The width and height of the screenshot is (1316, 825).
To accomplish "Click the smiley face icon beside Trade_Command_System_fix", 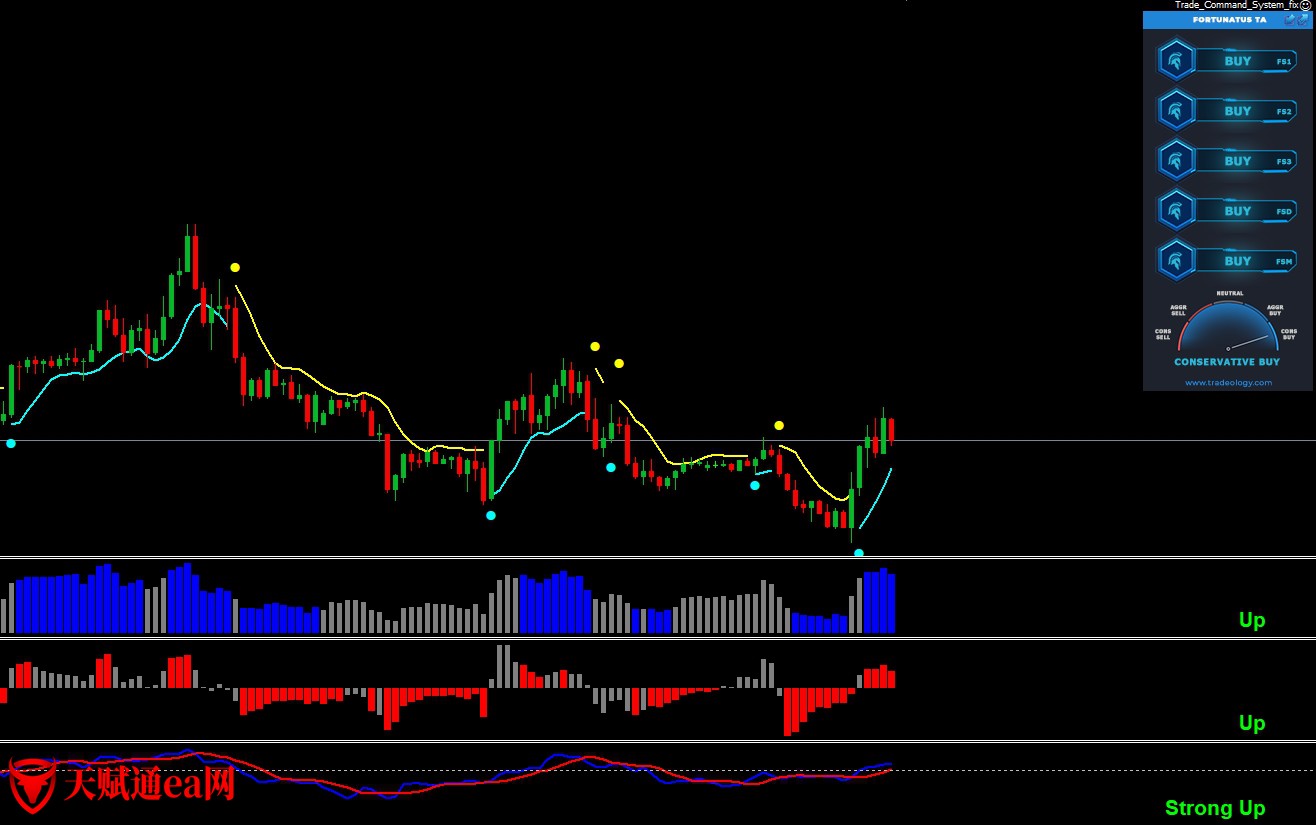I will point(1305,5).
